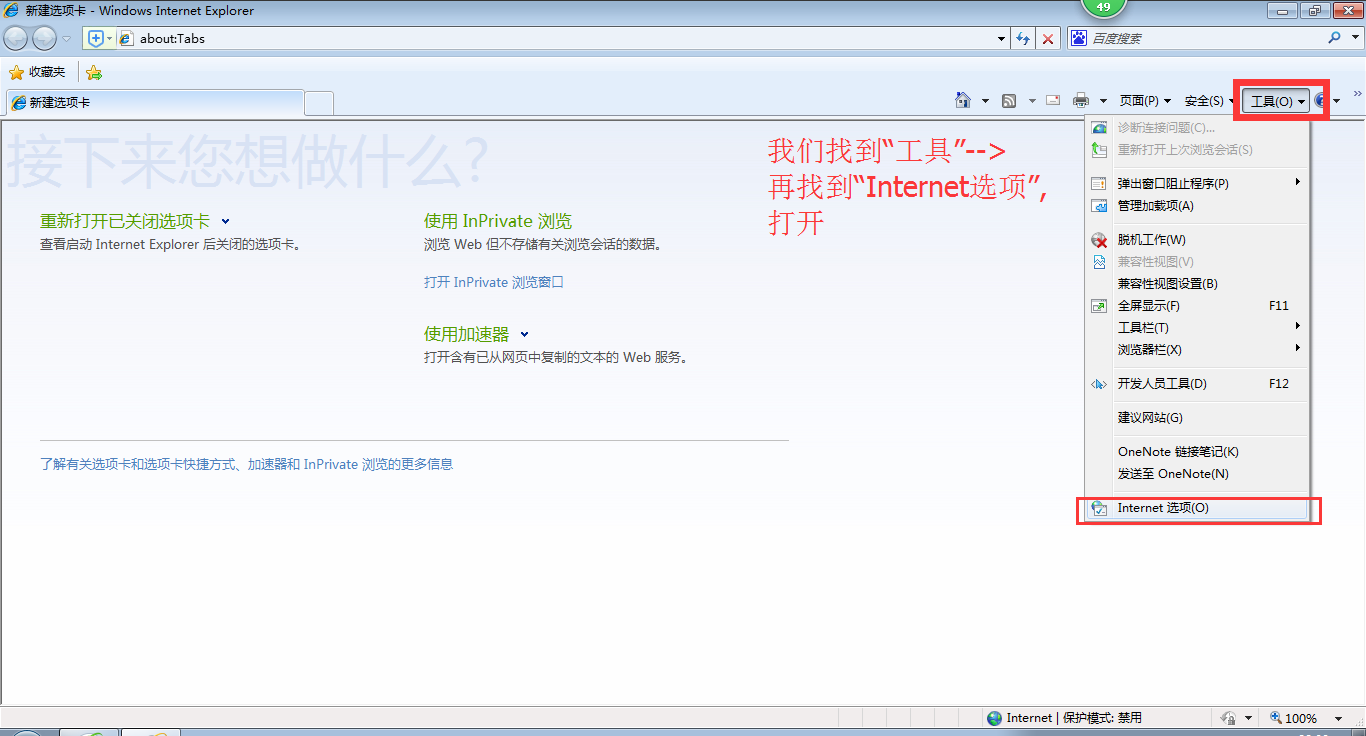Click the Stop loading icon

(1049, 38)
